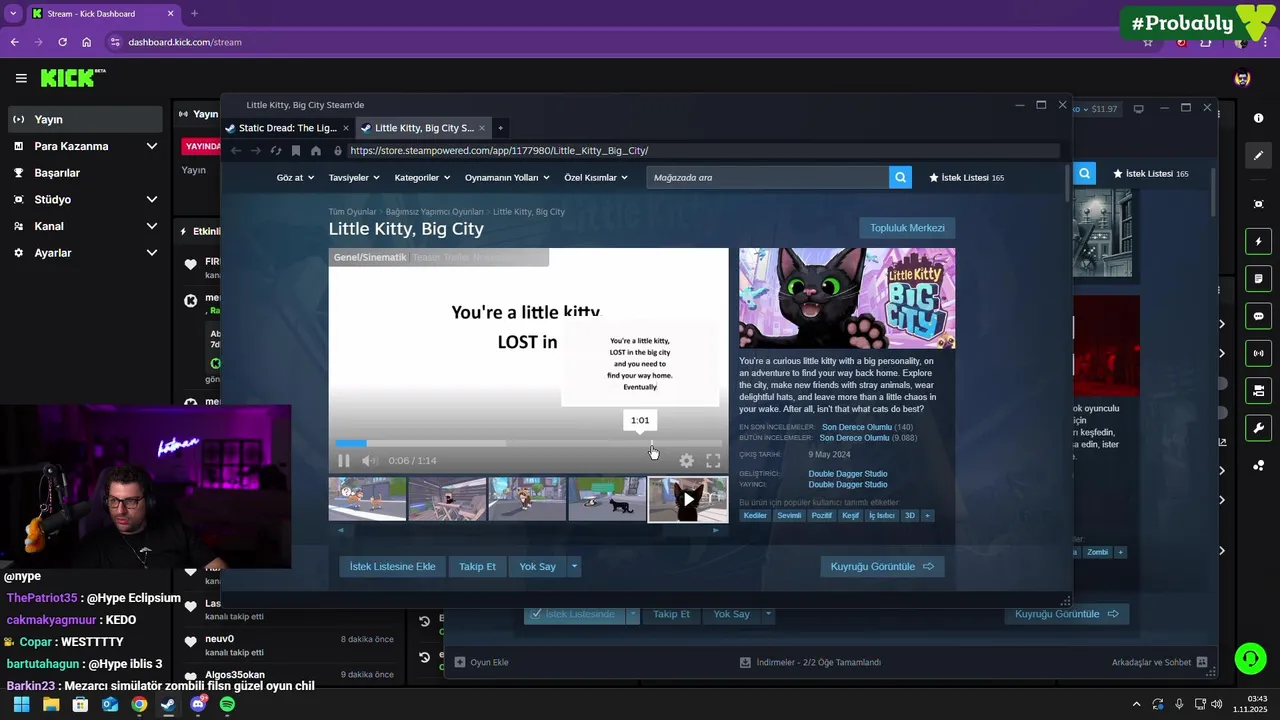1280x720 pixels.
Task: Click the Steam bookmark icon
Action: [296, 151]
